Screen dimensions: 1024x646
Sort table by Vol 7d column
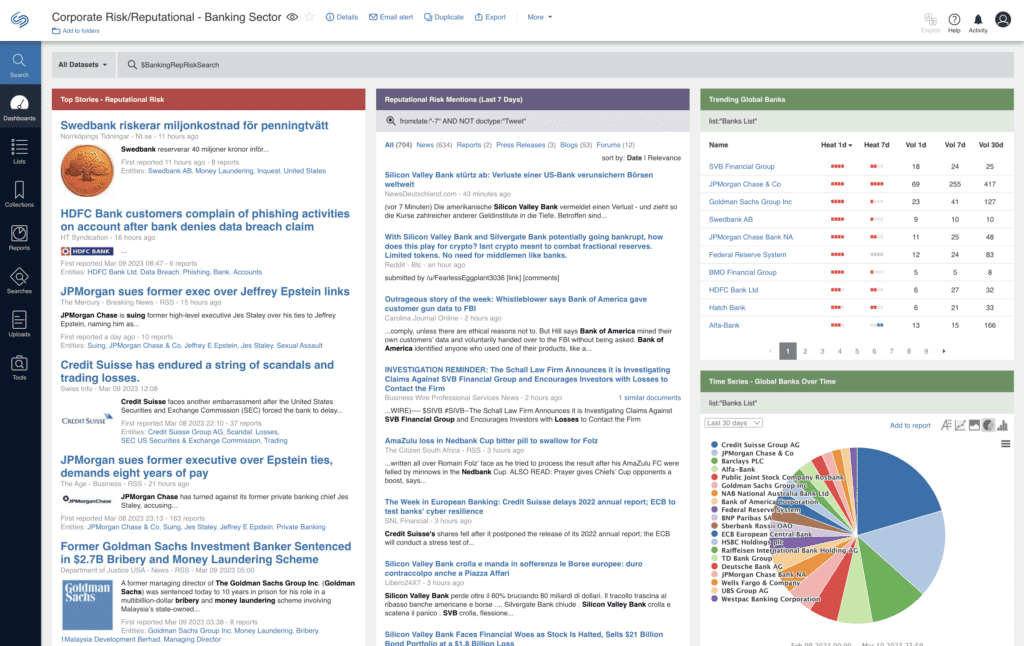[955, 145]
